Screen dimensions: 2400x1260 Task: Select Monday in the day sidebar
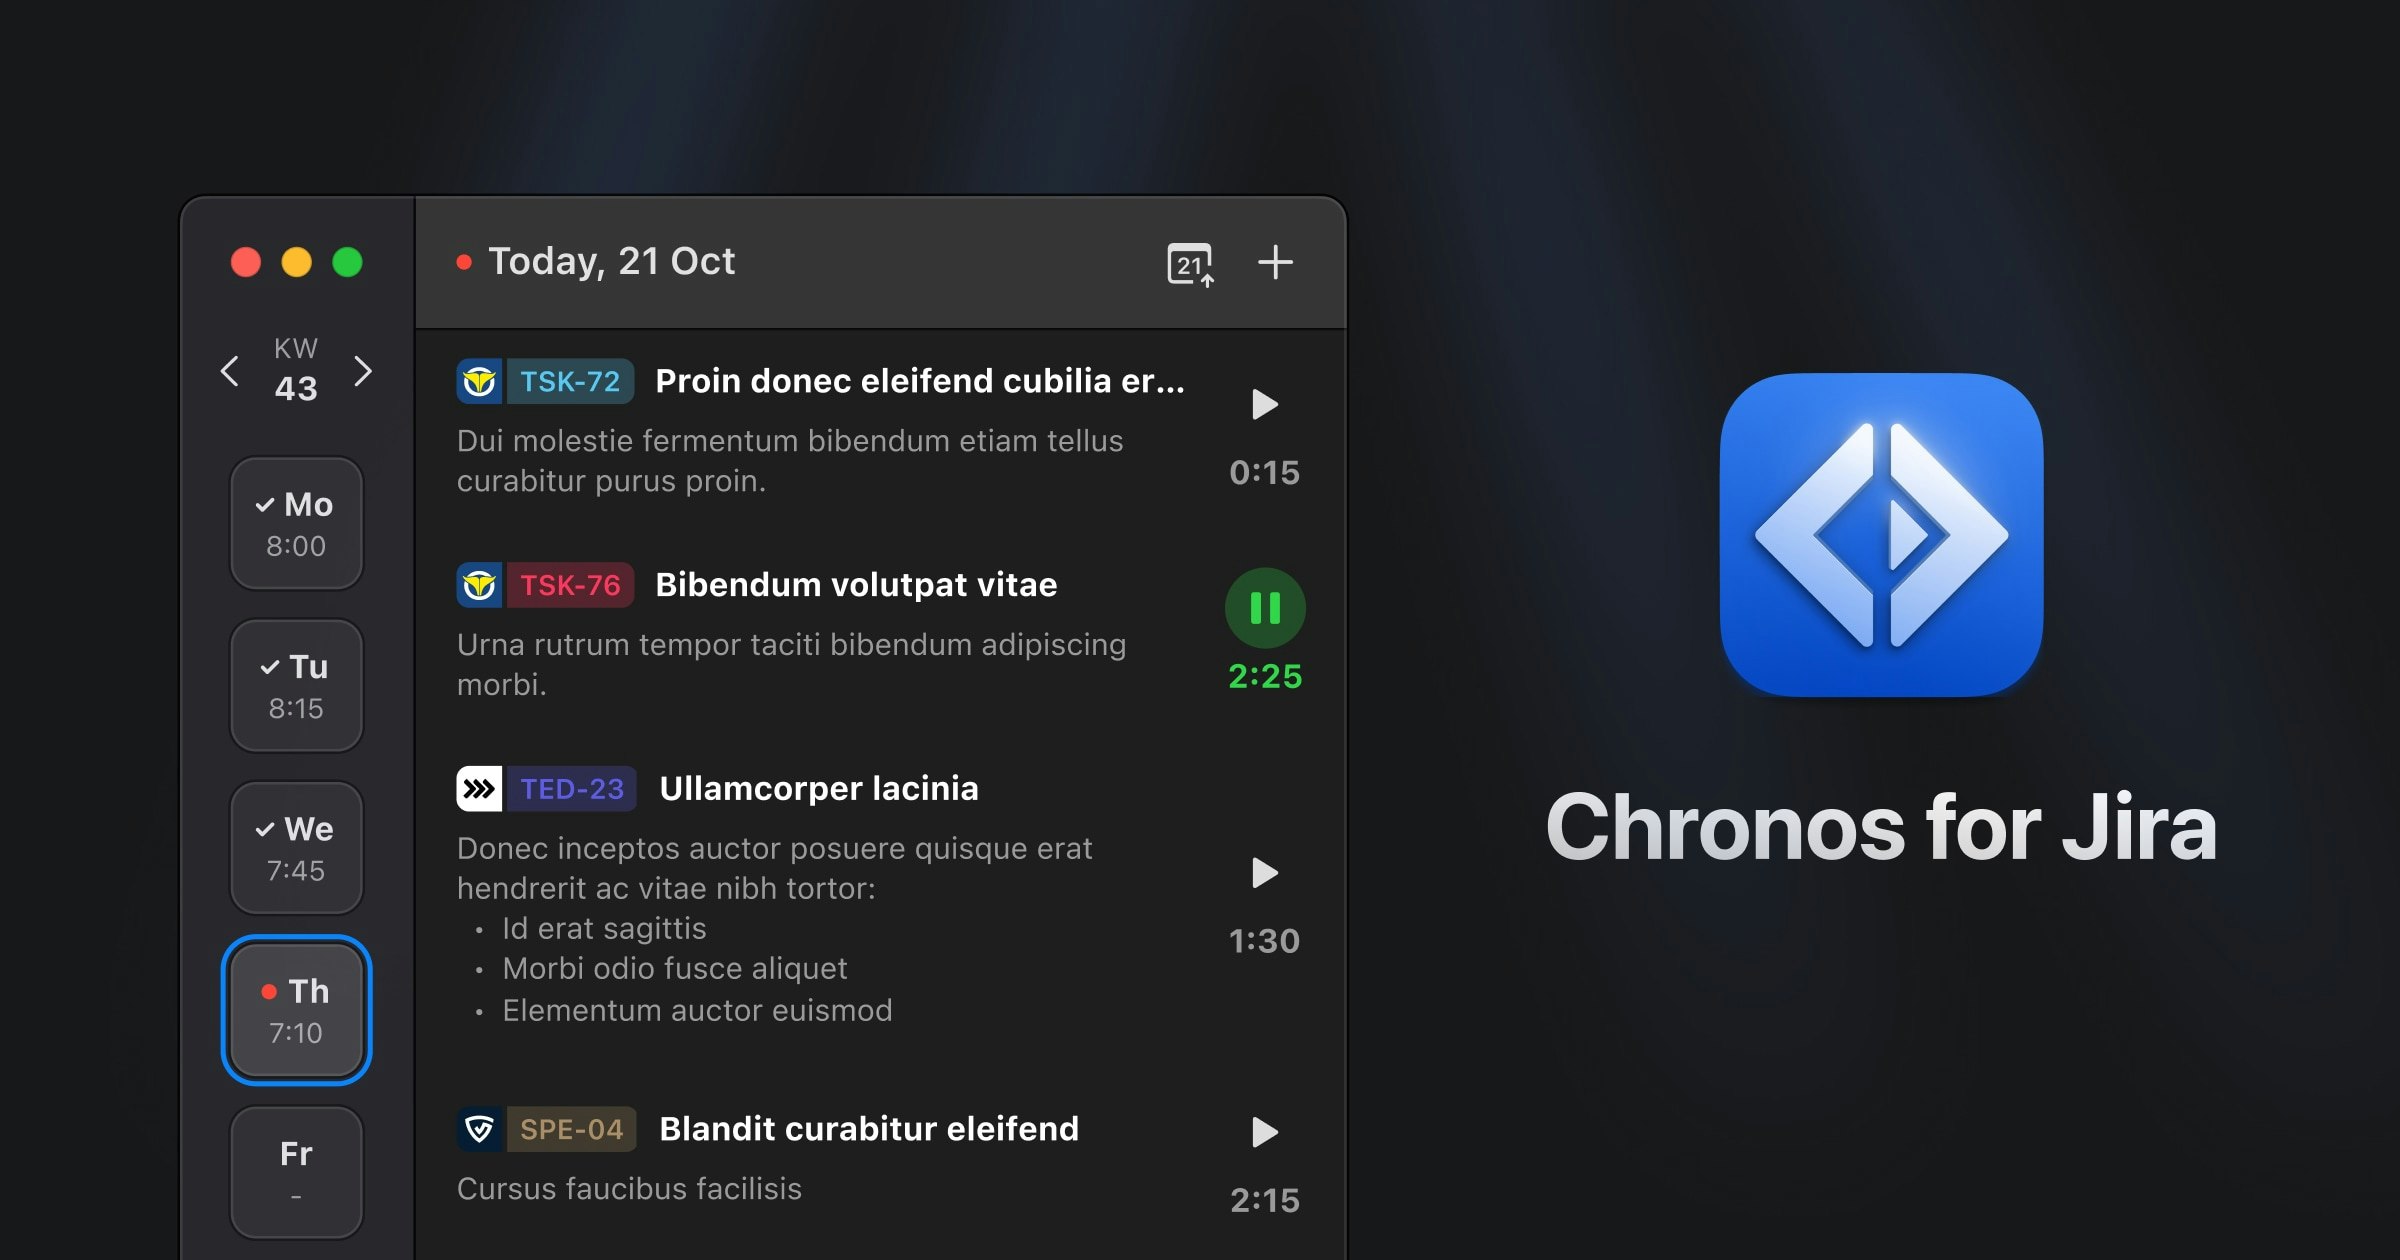coord(296,523)
